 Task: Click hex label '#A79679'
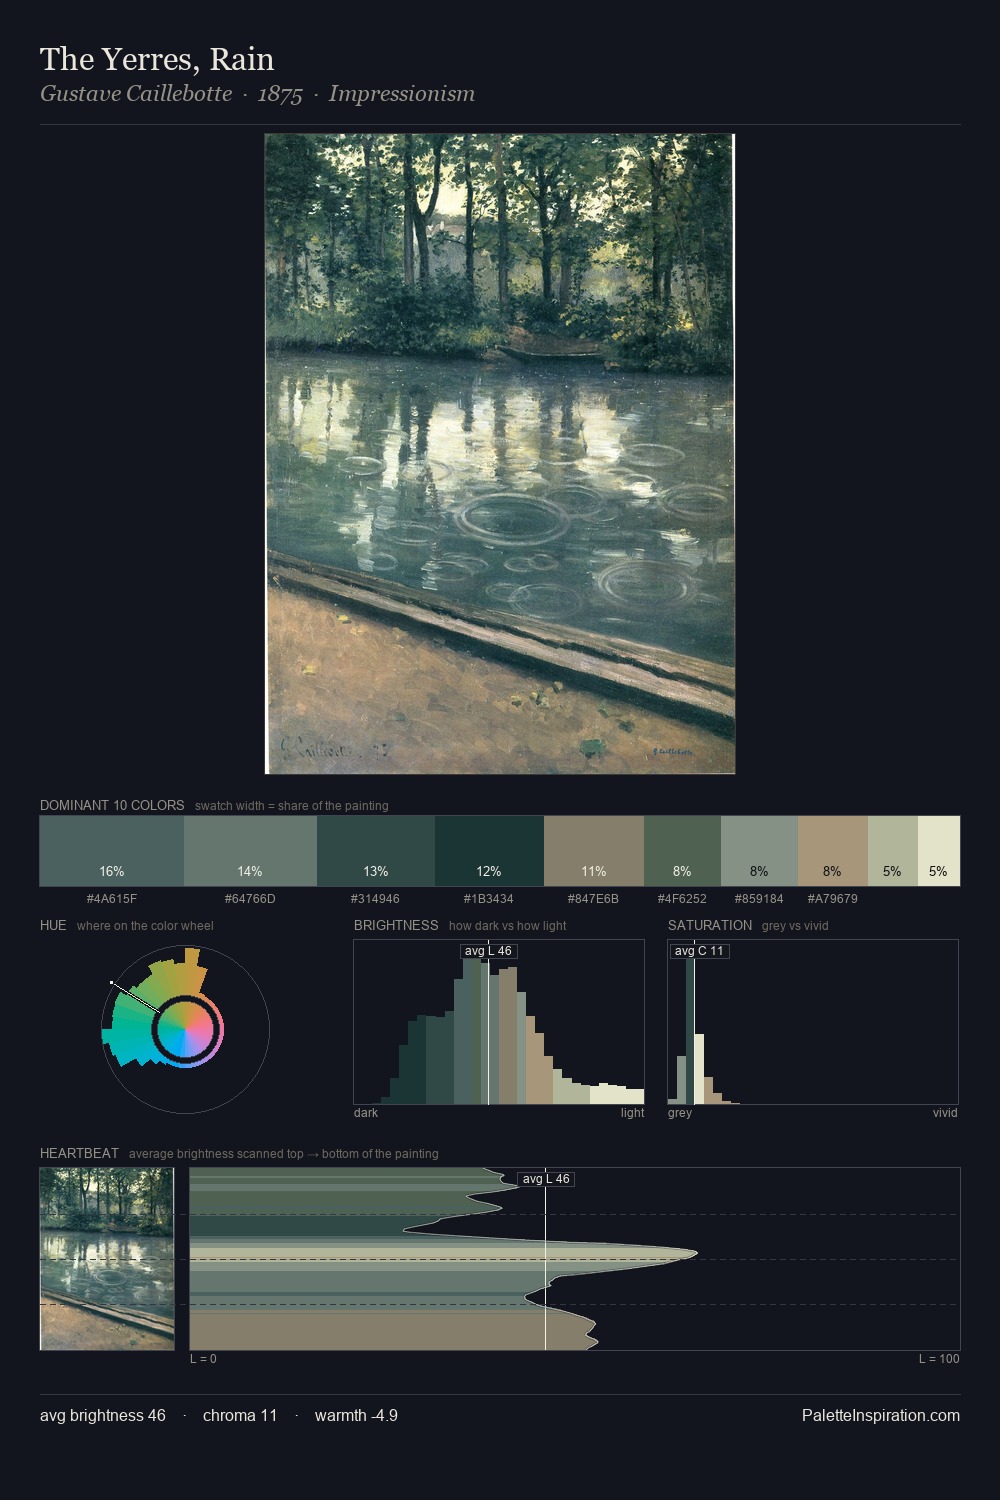pos(833,899)
